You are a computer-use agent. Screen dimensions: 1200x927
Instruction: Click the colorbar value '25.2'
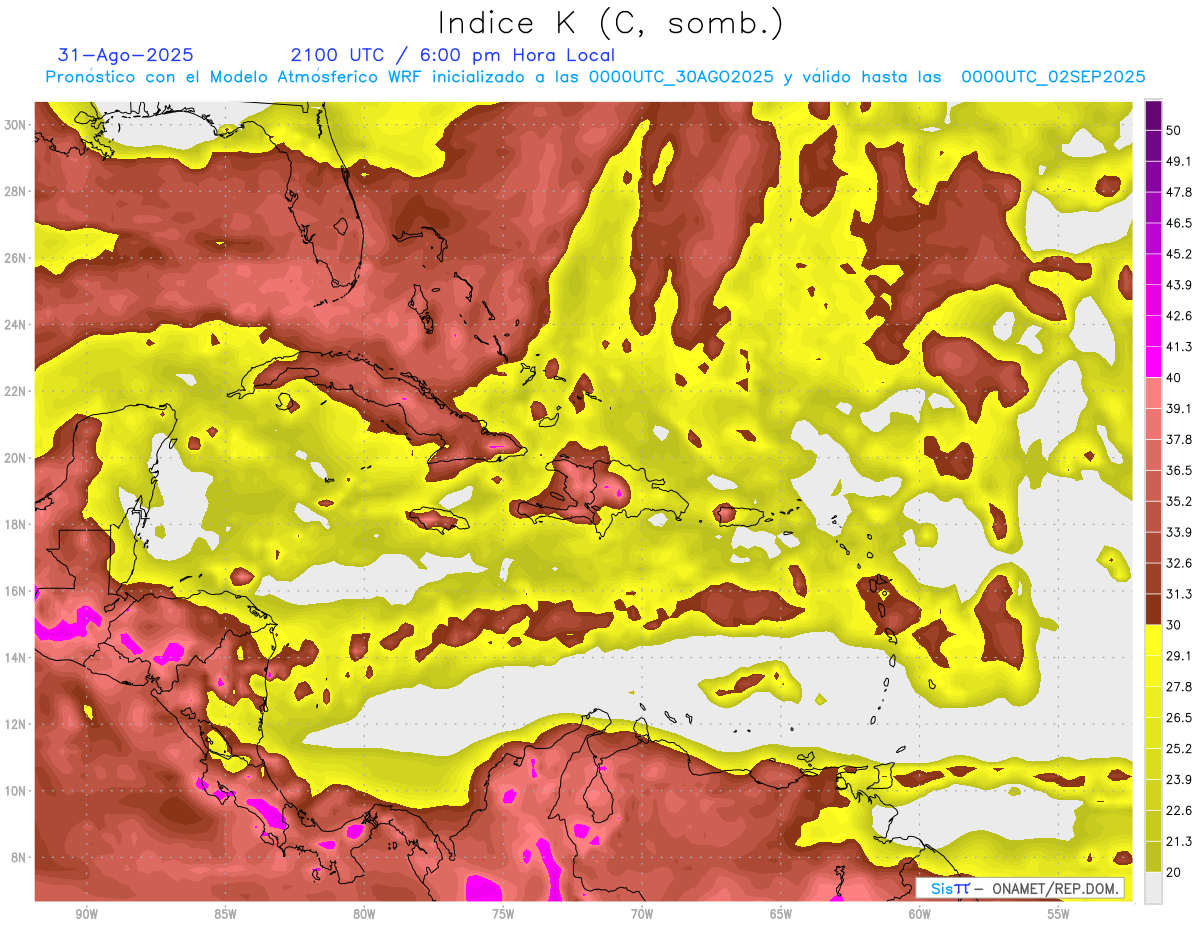click(1179, 750)
